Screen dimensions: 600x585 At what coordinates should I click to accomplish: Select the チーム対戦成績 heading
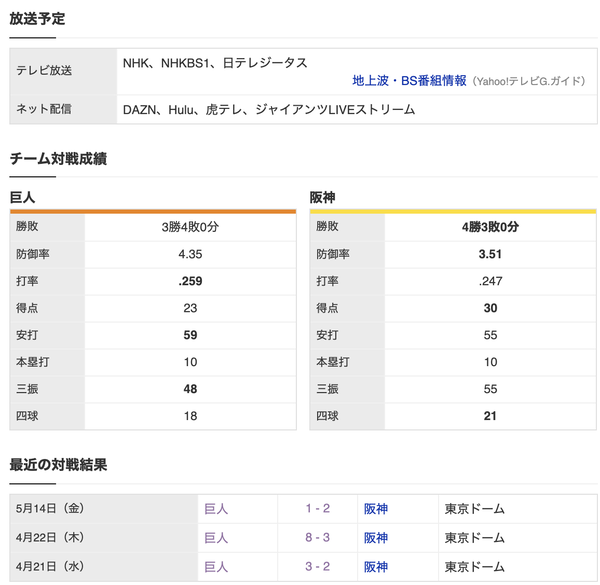[x=58, y=158]
